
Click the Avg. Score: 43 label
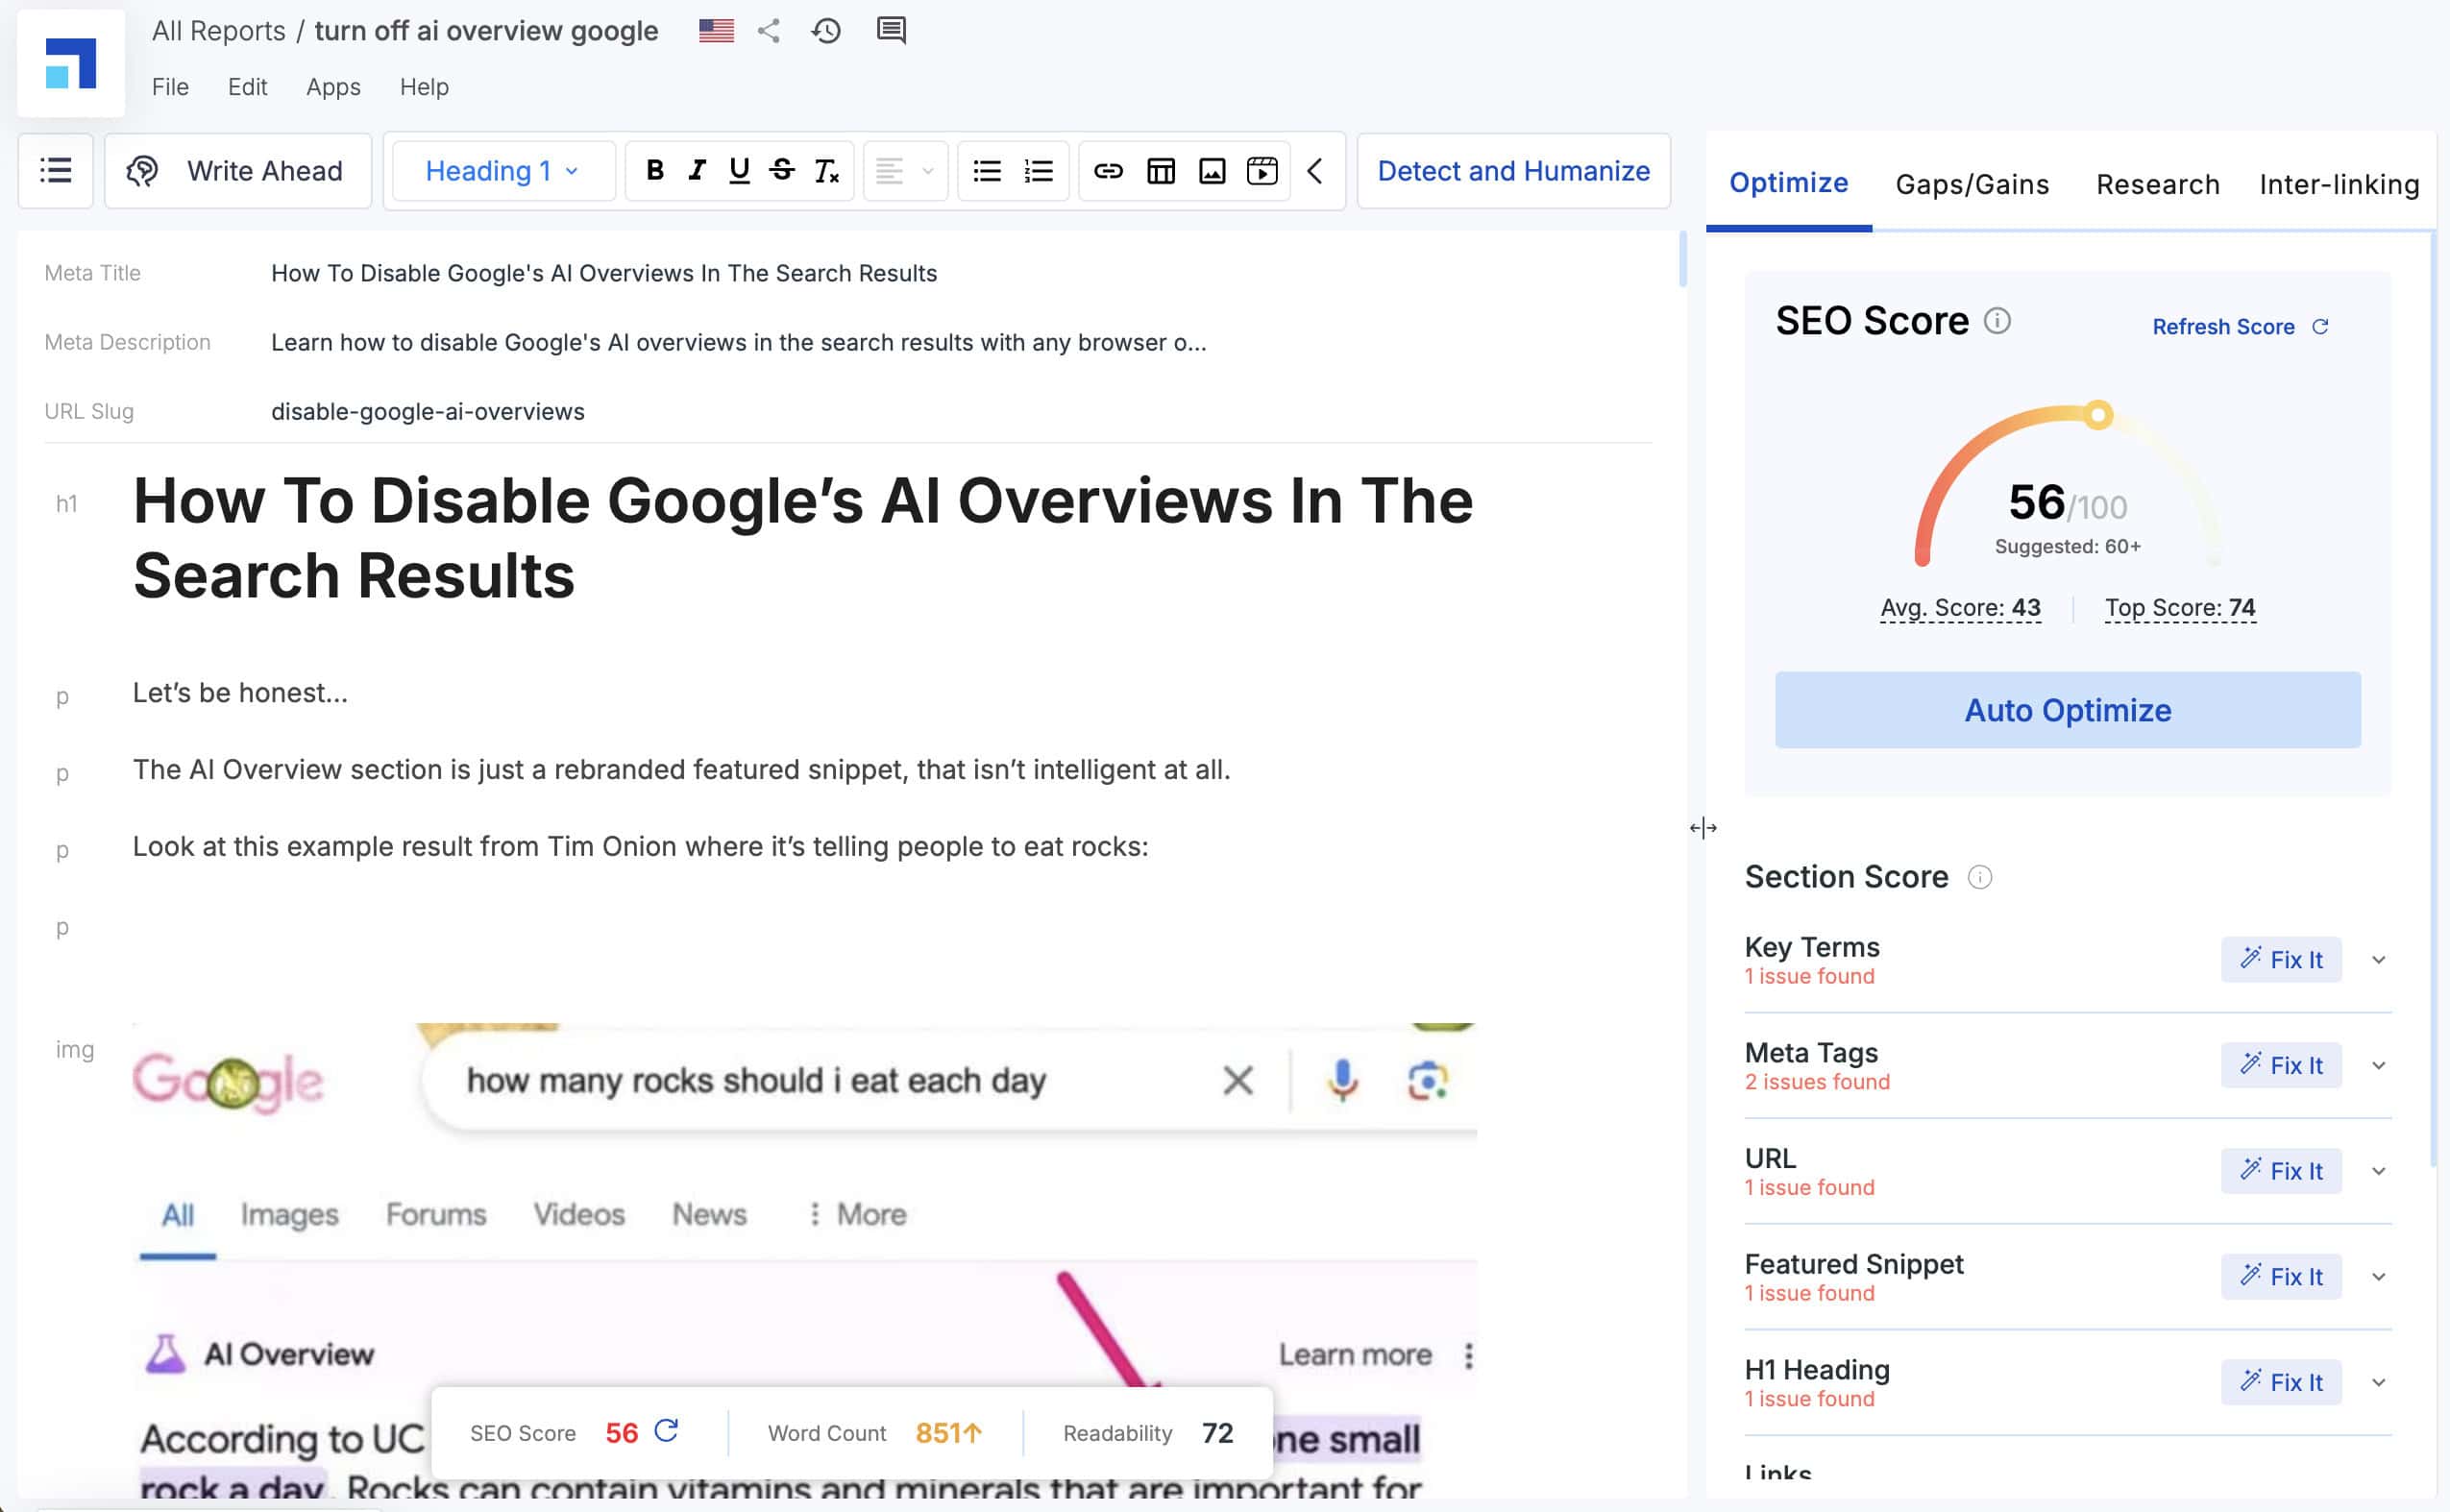[x=1960, y=608]
